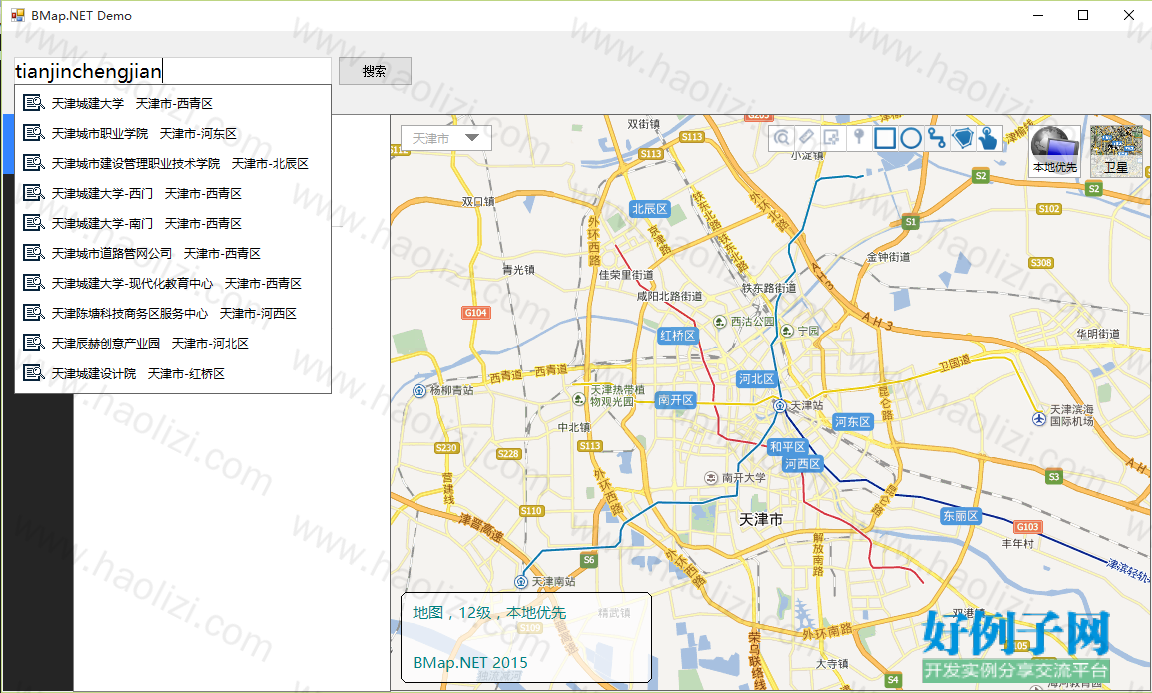1152x693 pixels.
Task: Choose suggestion 天津陈塘科技商务区服务中心
Action: pyautogui.click(x=173, y=314)
